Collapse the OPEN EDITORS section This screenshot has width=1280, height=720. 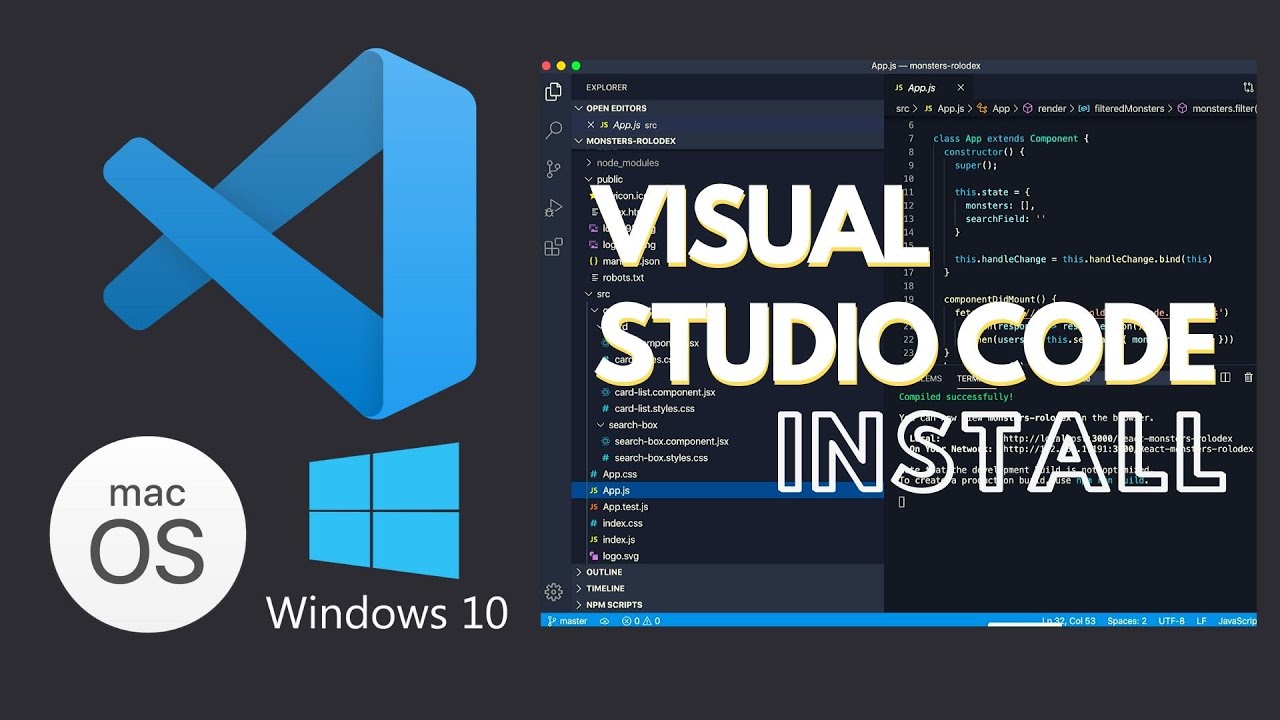pos(616,108)
